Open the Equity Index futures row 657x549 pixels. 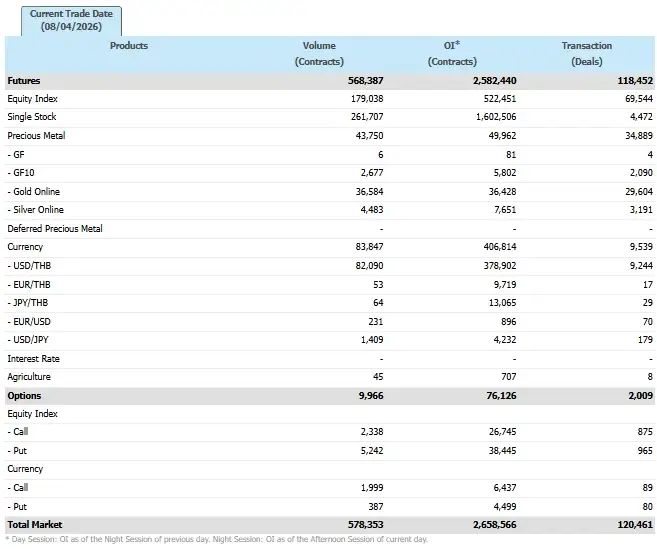[x=32, y=99]
